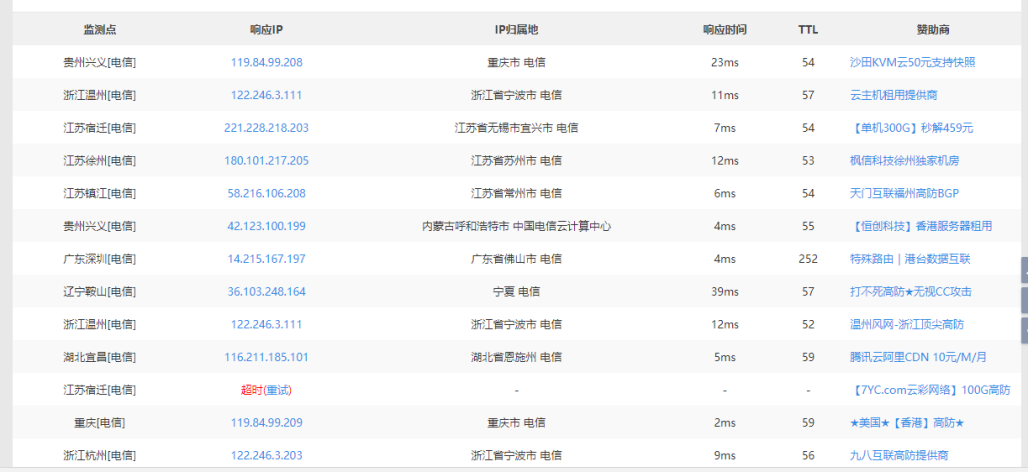Click the TTL column header
This screenshot has height=473, width=1028.
coord(808,30)
